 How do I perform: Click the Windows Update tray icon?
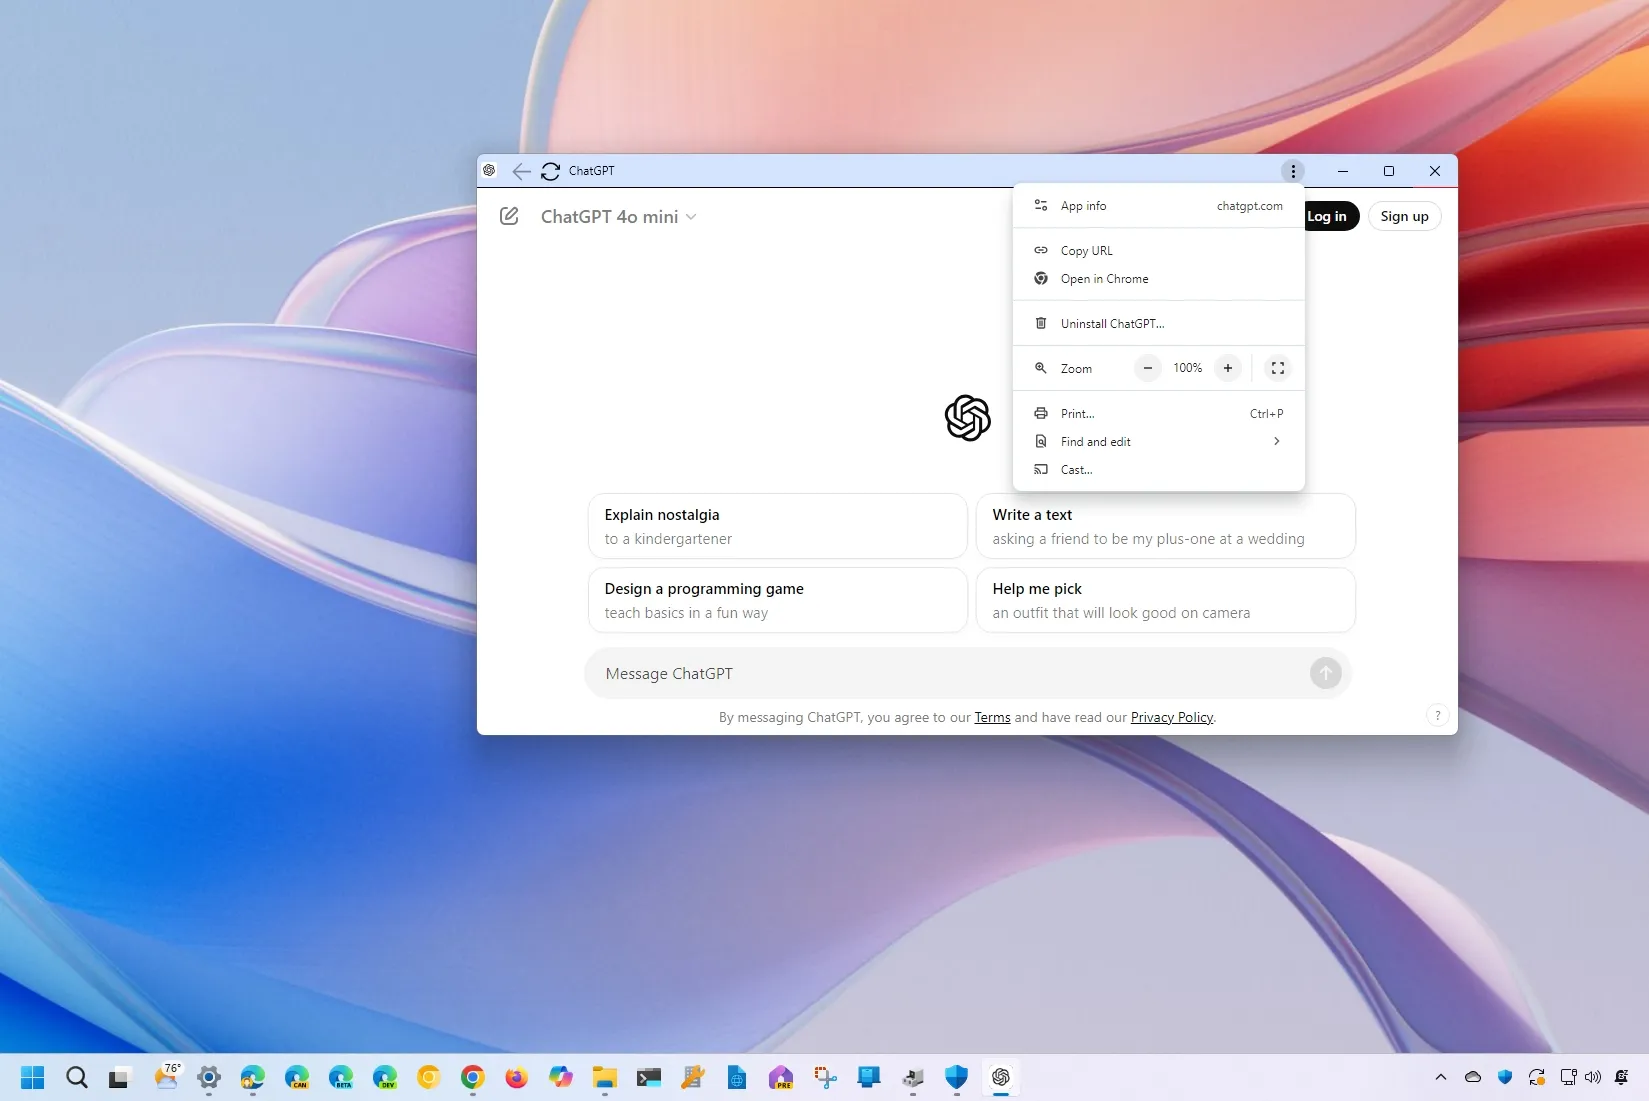coord(1537,1077)
